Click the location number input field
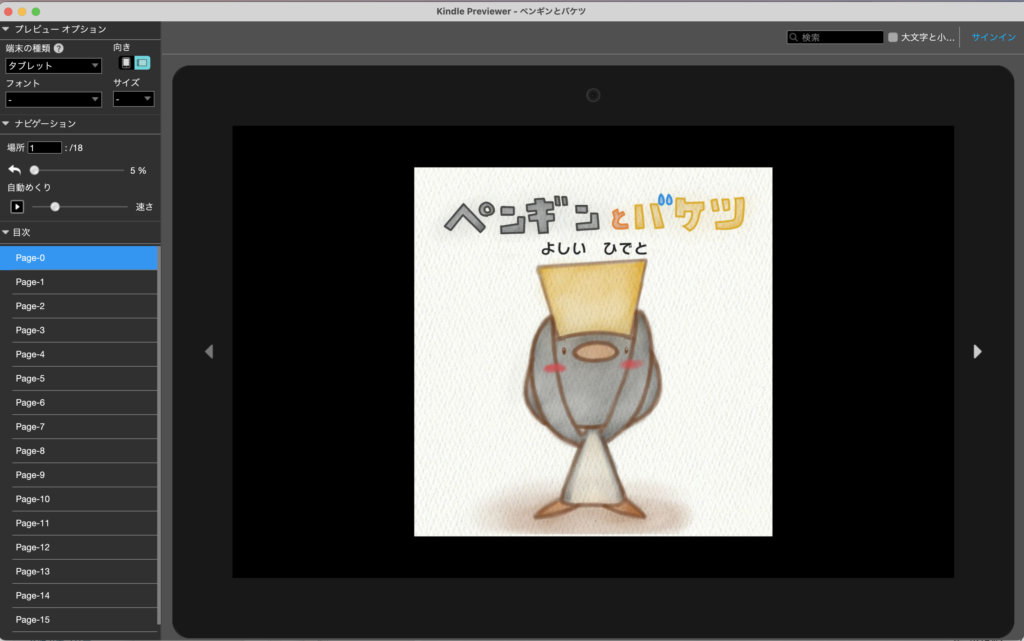 44,148
